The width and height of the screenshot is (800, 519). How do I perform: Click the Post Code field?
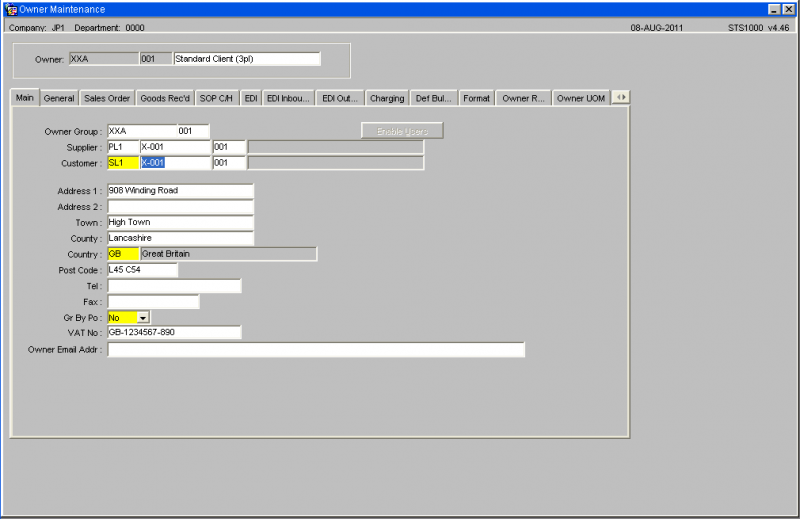pos(142,270)
